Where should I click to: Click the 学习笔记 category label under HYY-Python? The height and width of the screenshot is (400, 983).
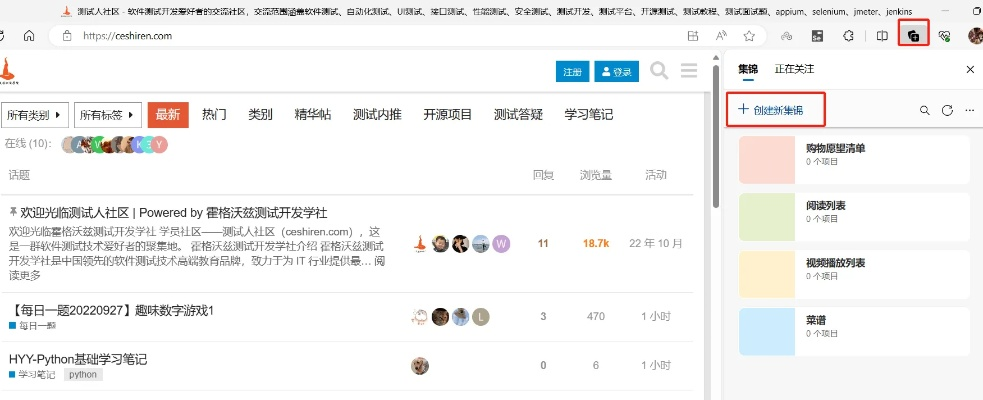[32, 374]
